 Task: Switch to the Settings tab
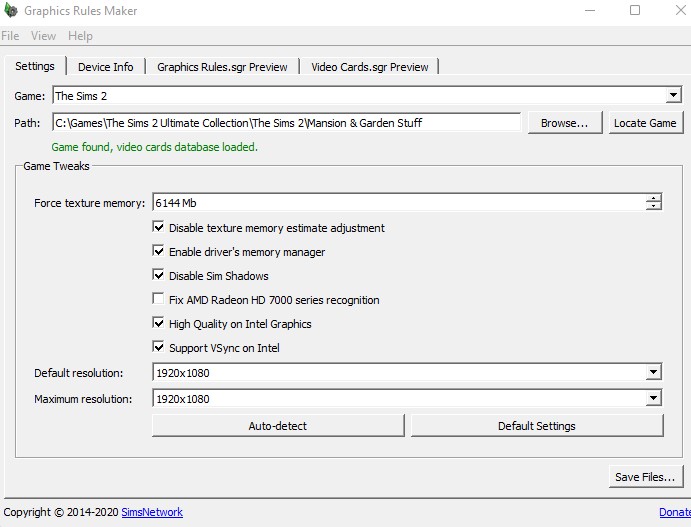tap(35, 66)
